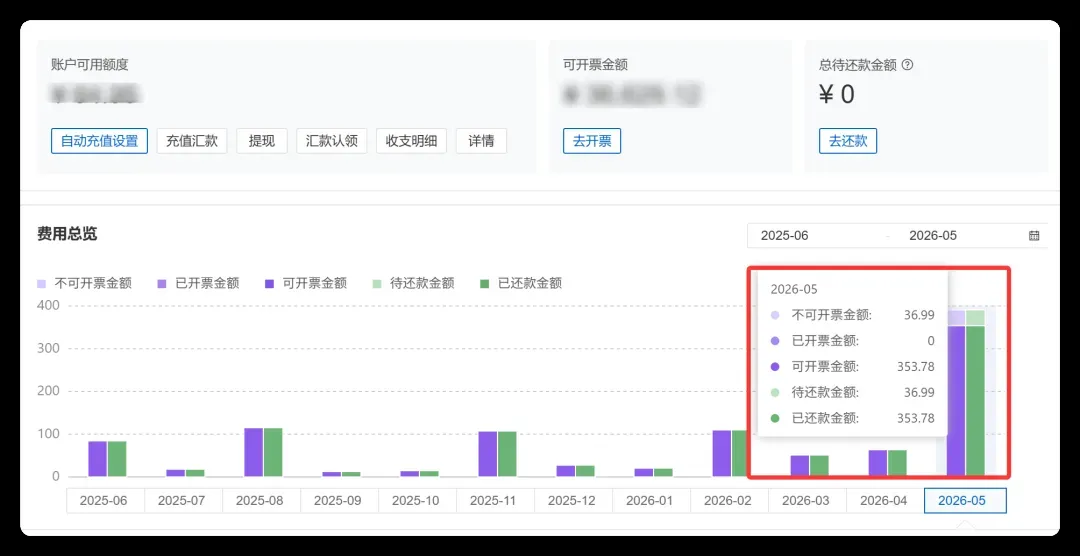Click the 提现 button

point(262,141)
